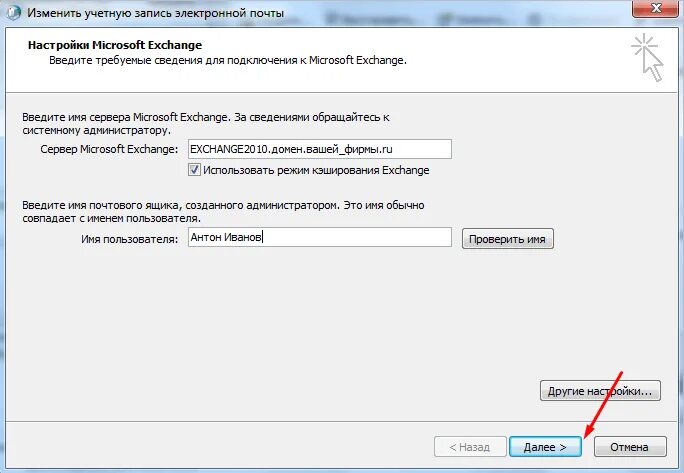Image resolution: width=684 pixels, height=473 pixels.
Task: Focus the Сервер Microsoft Exchange field
Action: click(x=320, y=149)
